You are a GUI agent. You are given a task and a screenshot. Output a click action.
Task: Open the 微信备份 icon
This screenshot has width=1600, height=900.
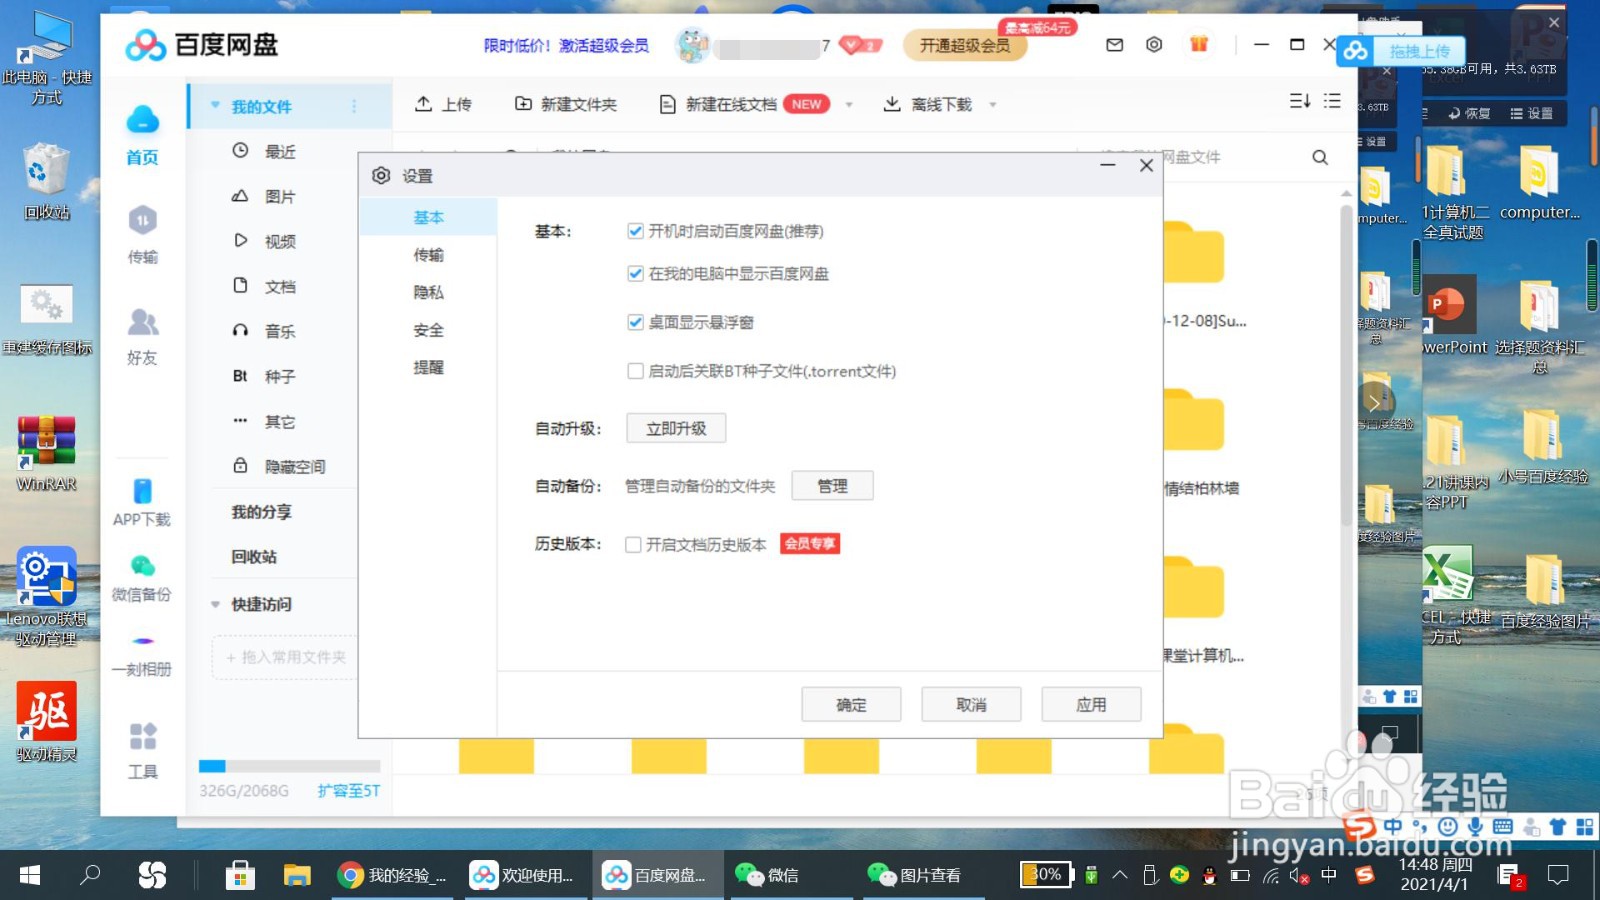click(142, 578)
